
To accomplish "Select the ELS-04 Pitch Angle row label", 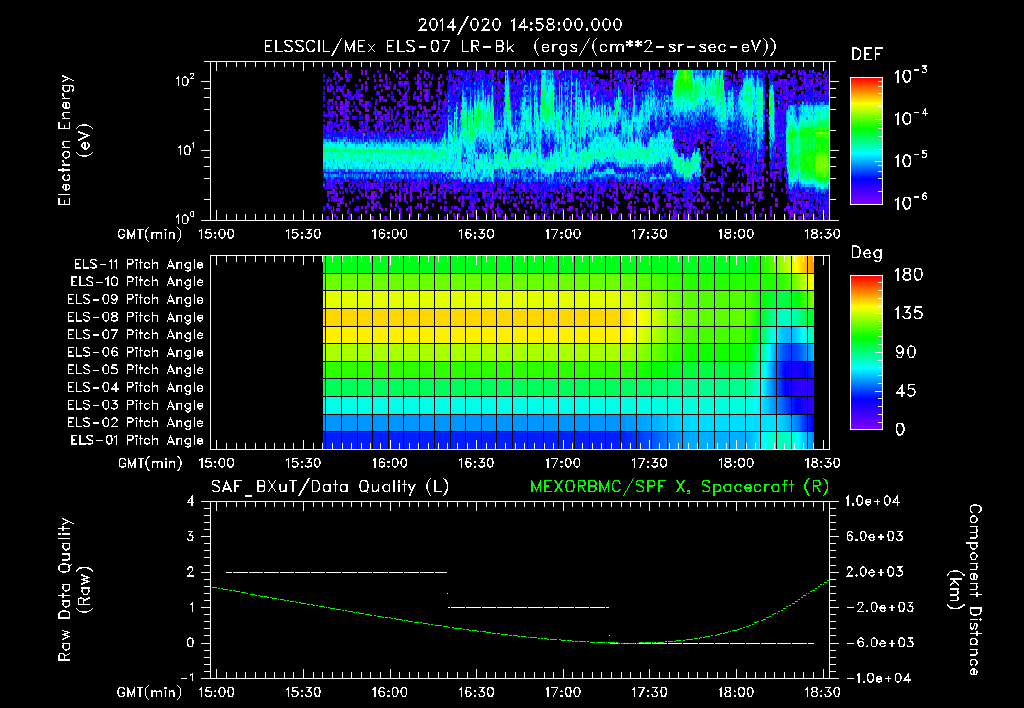I will tap(136, 388).
